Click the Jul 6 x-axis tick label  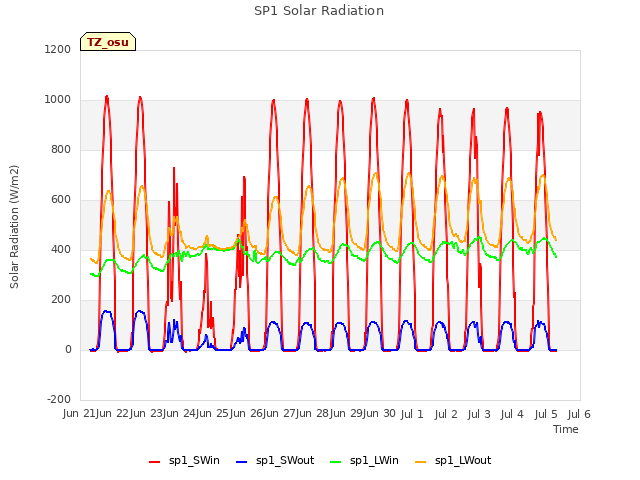(x=579, y=414)
